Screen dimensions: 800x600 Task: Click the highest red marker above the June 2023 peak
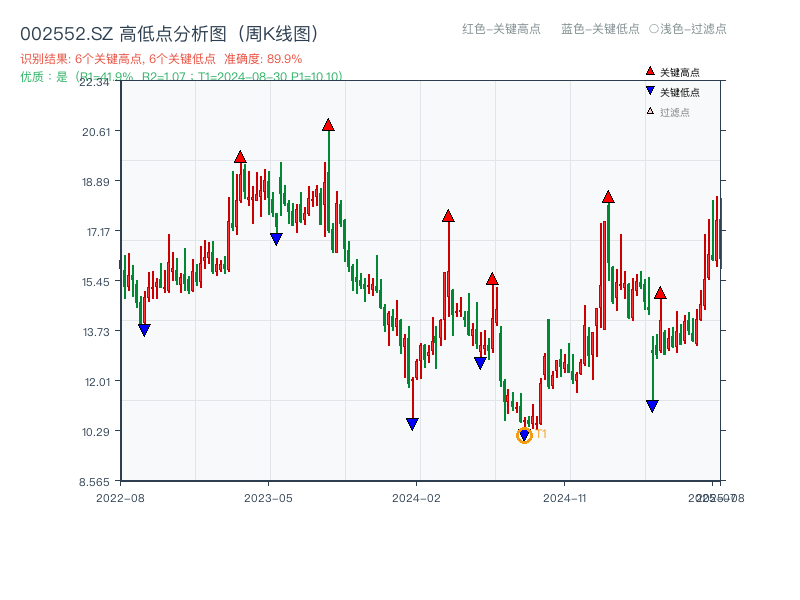[327, 125]
